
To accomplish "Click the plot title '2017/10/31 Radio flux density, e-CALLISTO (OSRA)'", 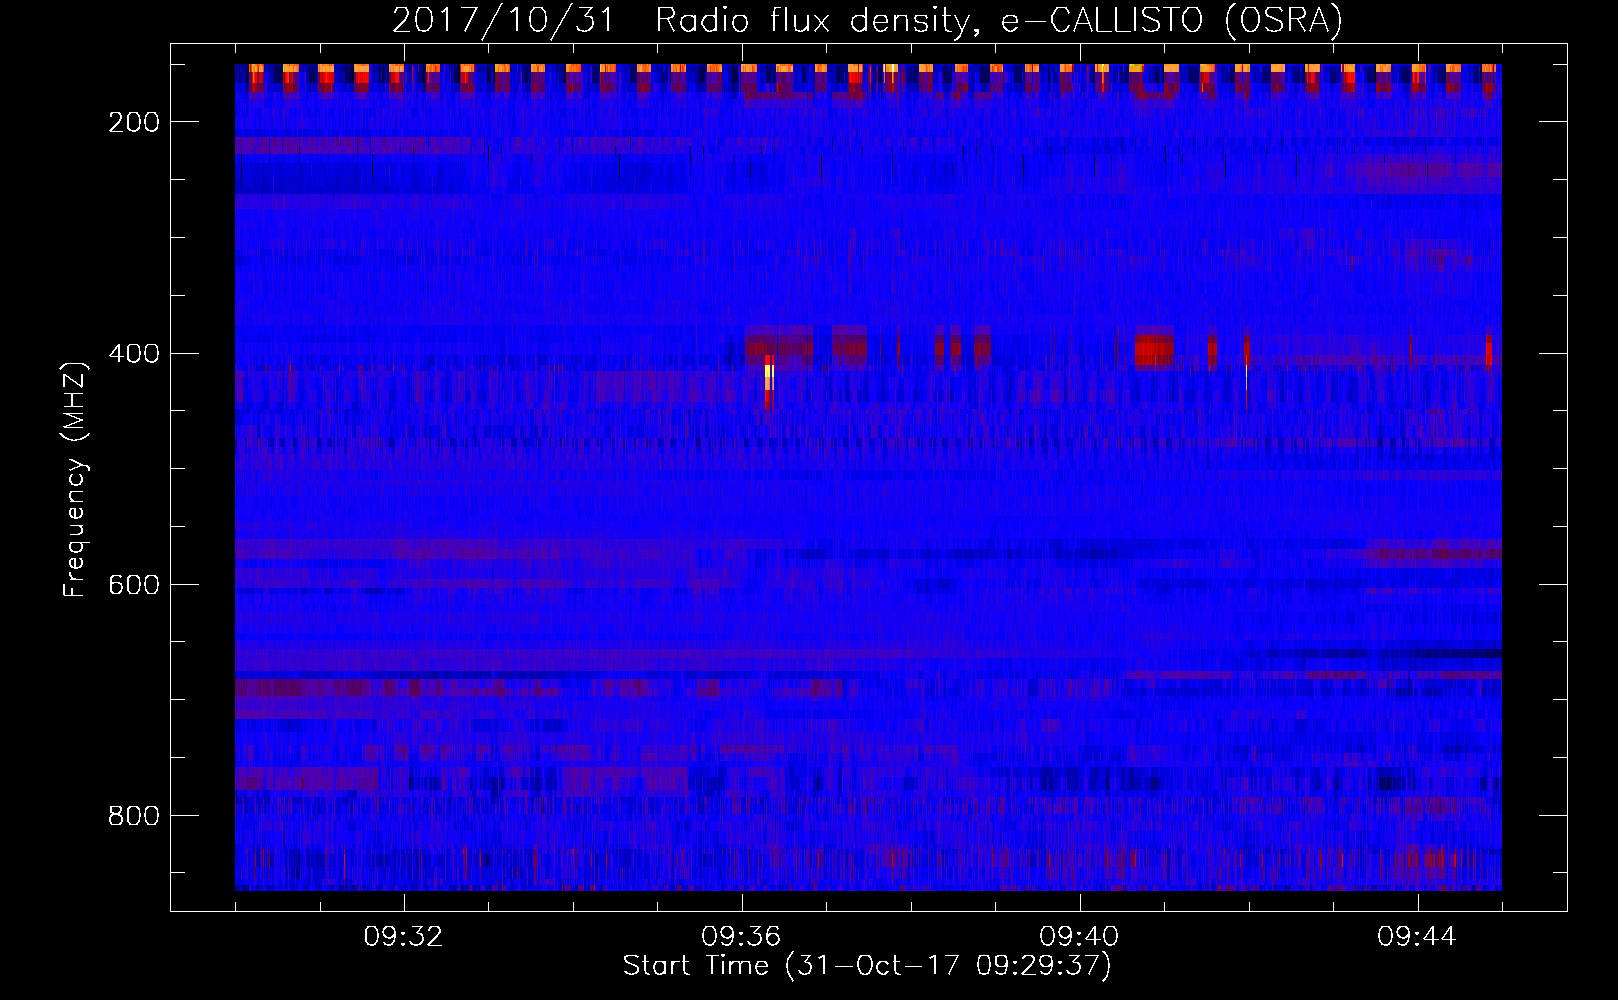I will 867,20.
